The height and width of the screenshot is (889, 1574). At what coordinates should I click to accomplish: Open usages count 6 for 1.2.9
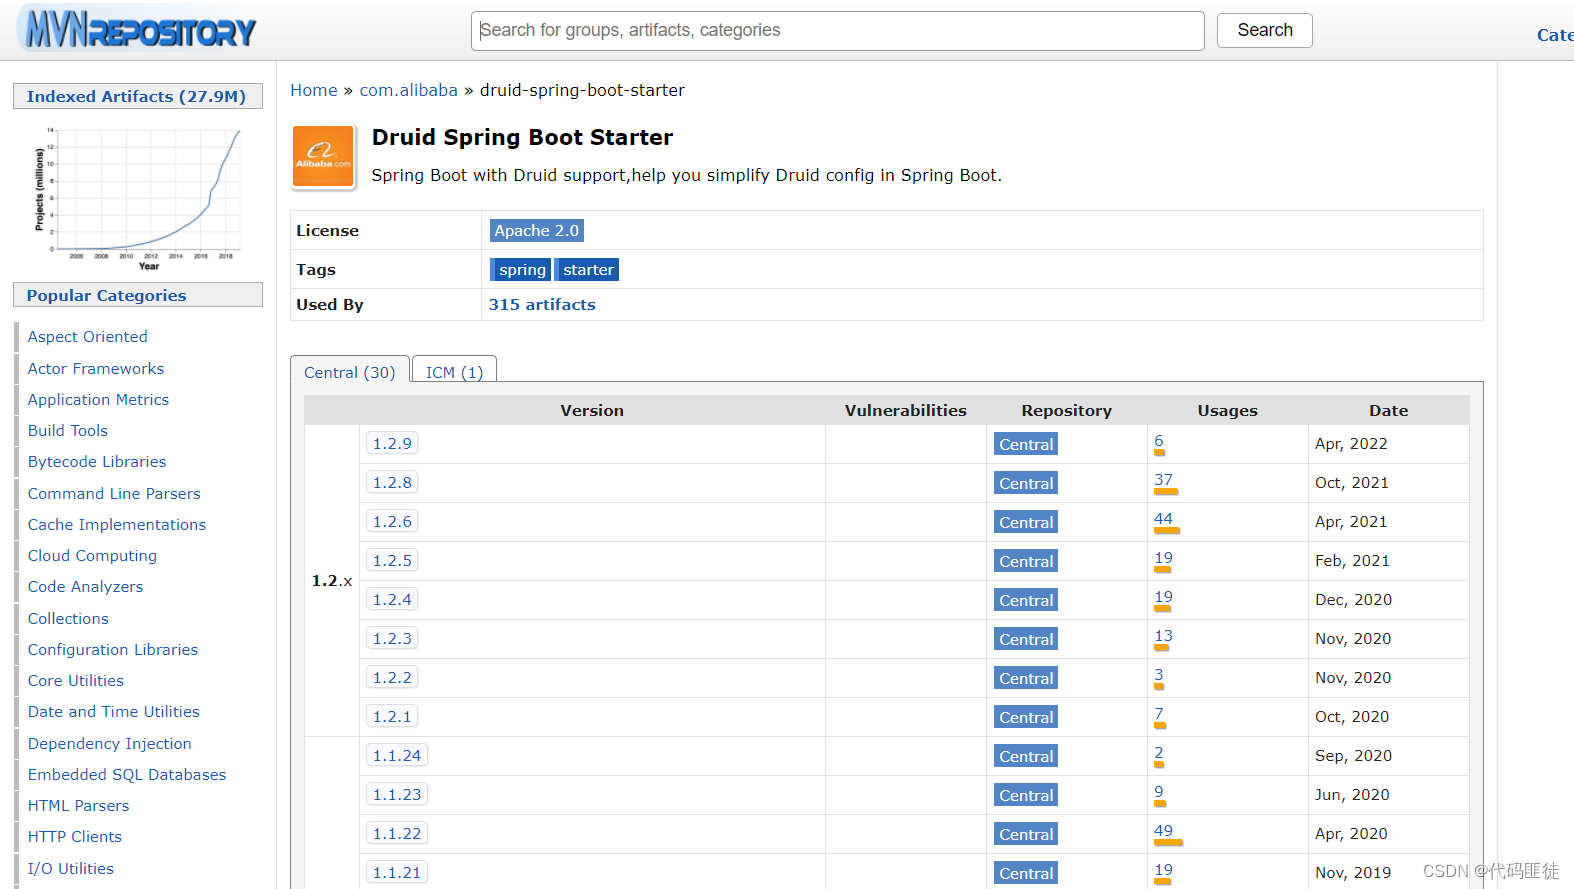click(1159, 441)
